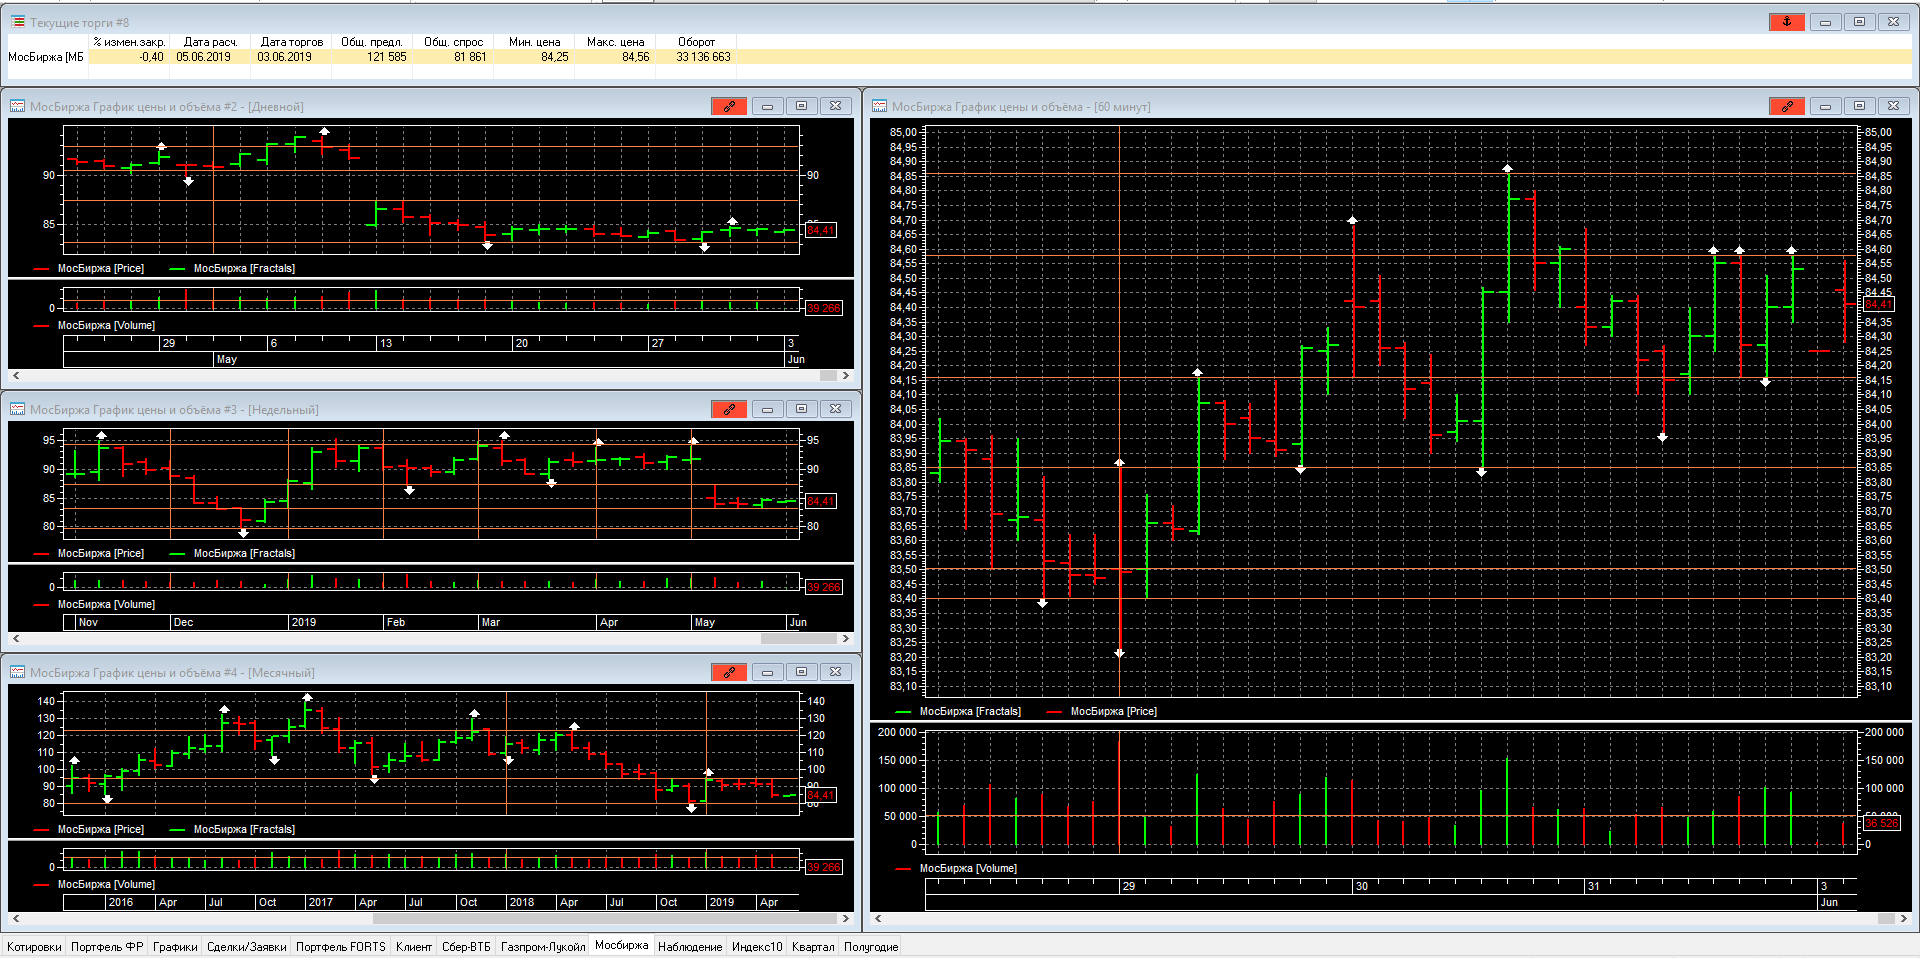Open the Клиент tab

coord(414,947)
